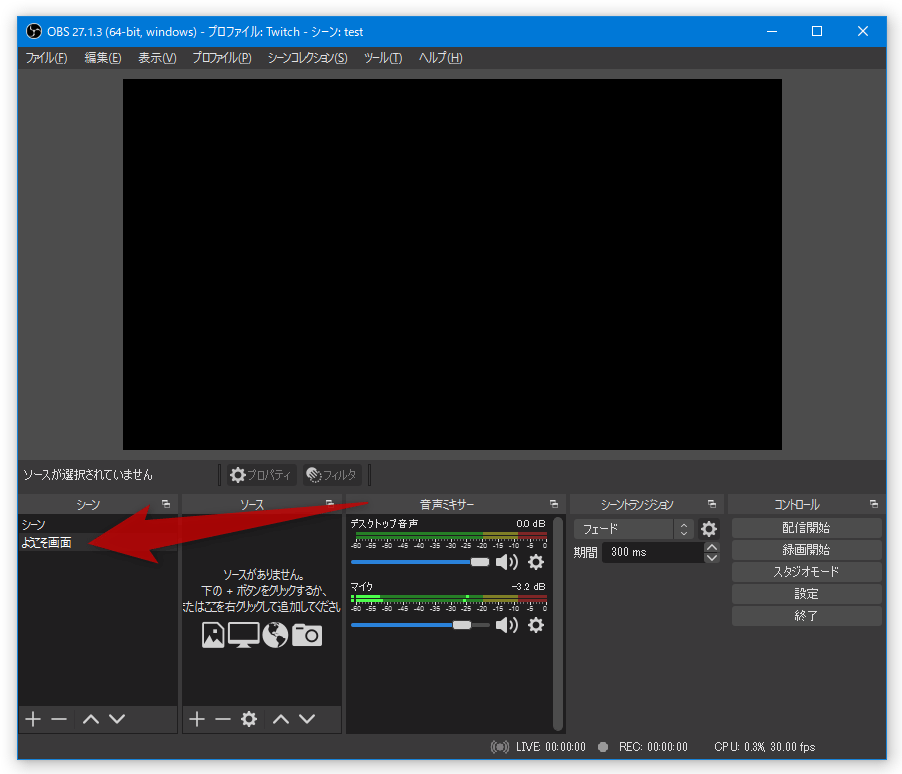Remove selected source with minus

click(x=223, y=719)
